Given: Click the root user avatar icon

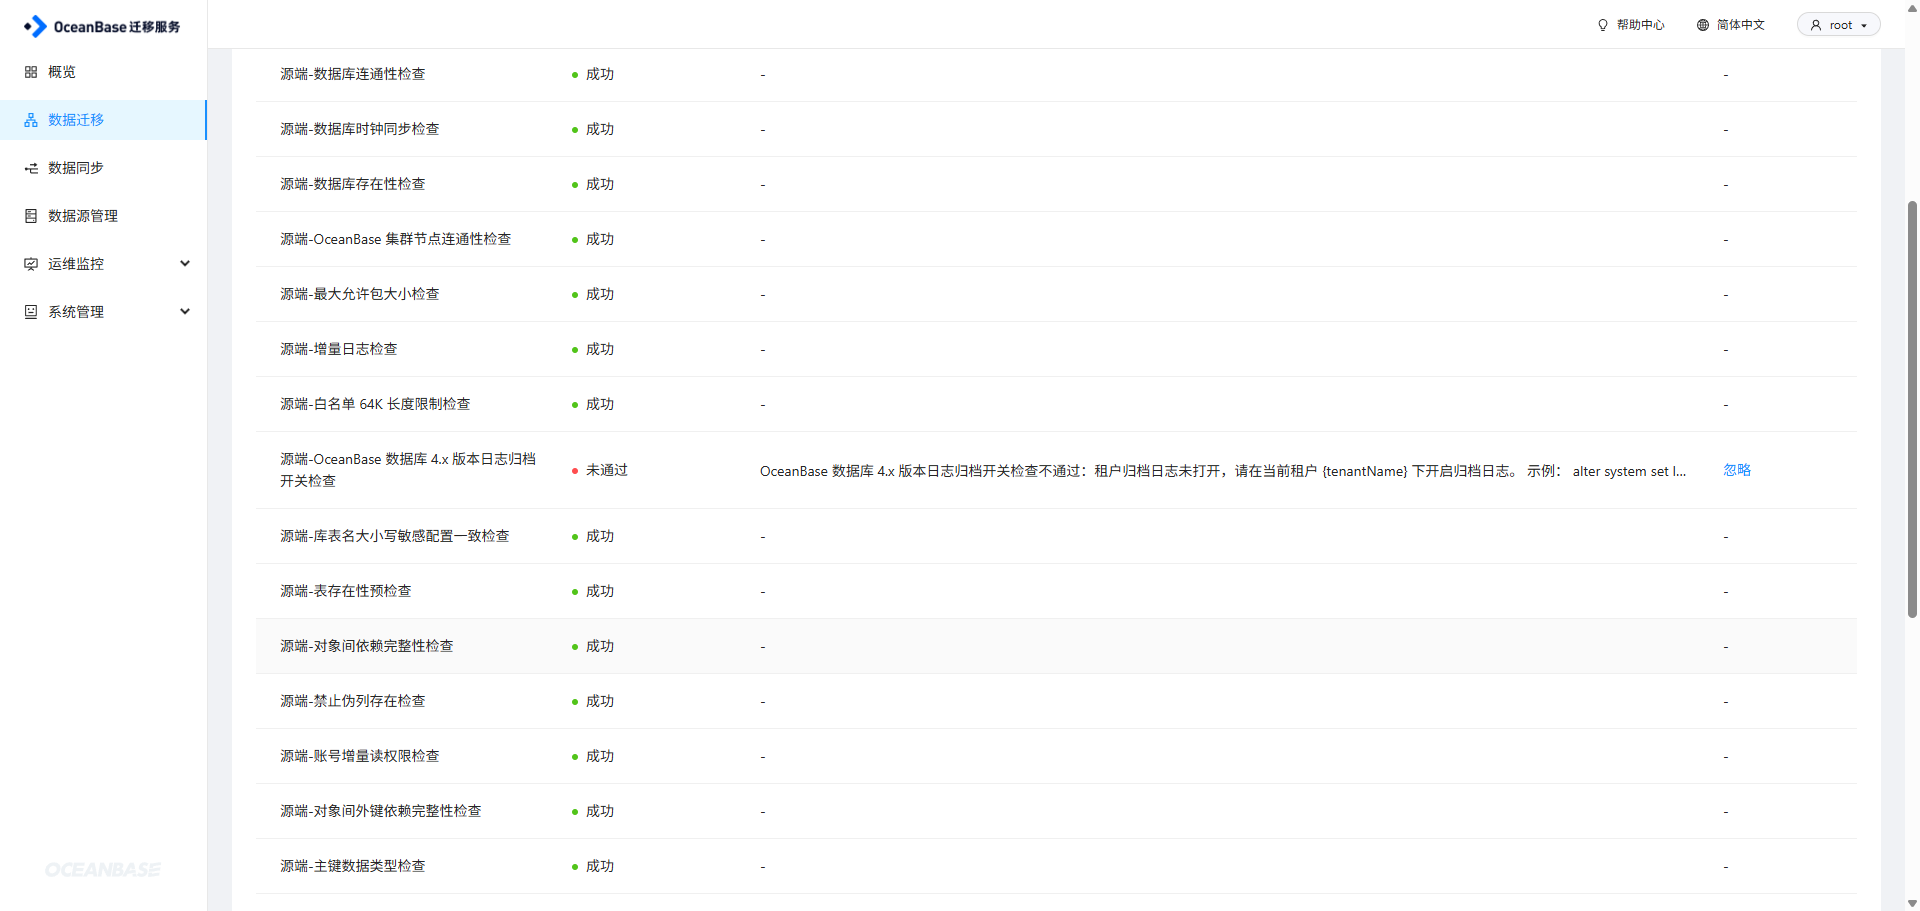Looking at the screenshot, I should [1816, 25].
